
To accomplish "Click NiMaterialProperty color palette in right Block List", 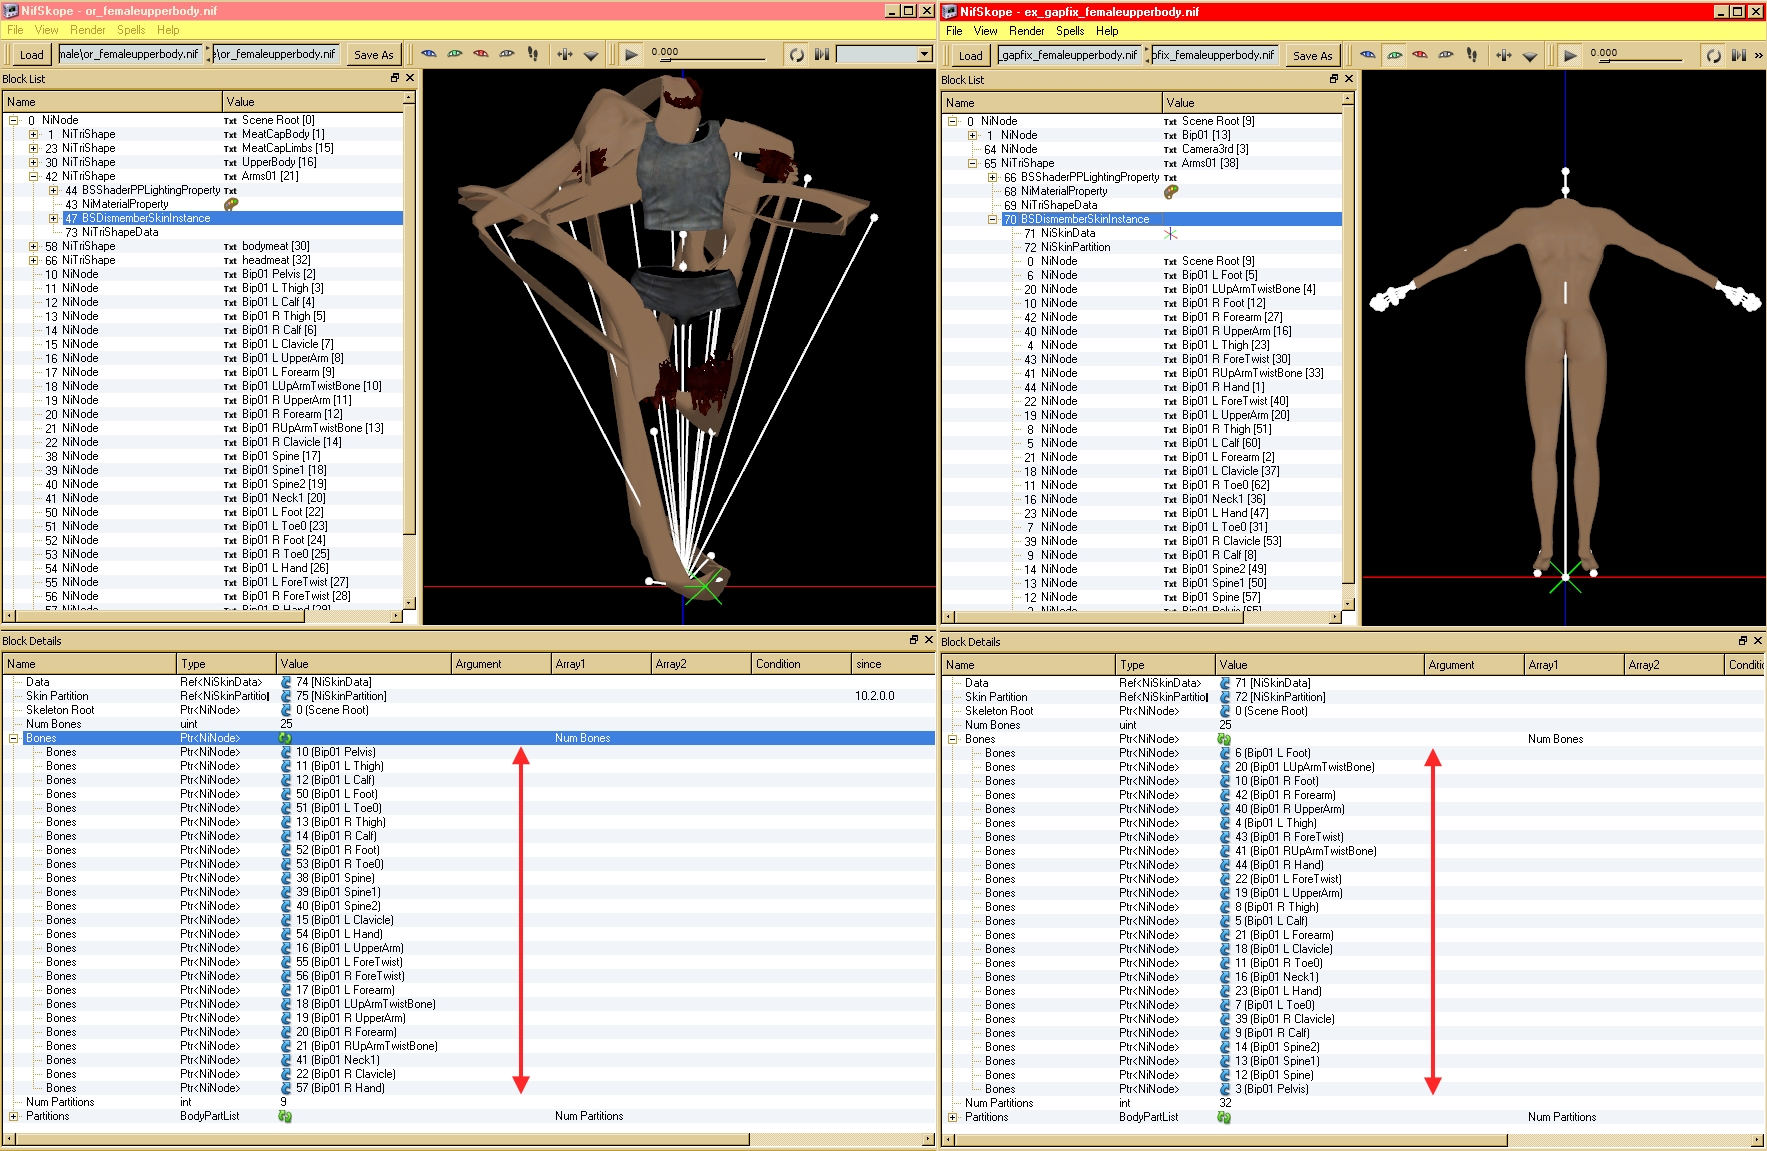I will pos(1171,191).
